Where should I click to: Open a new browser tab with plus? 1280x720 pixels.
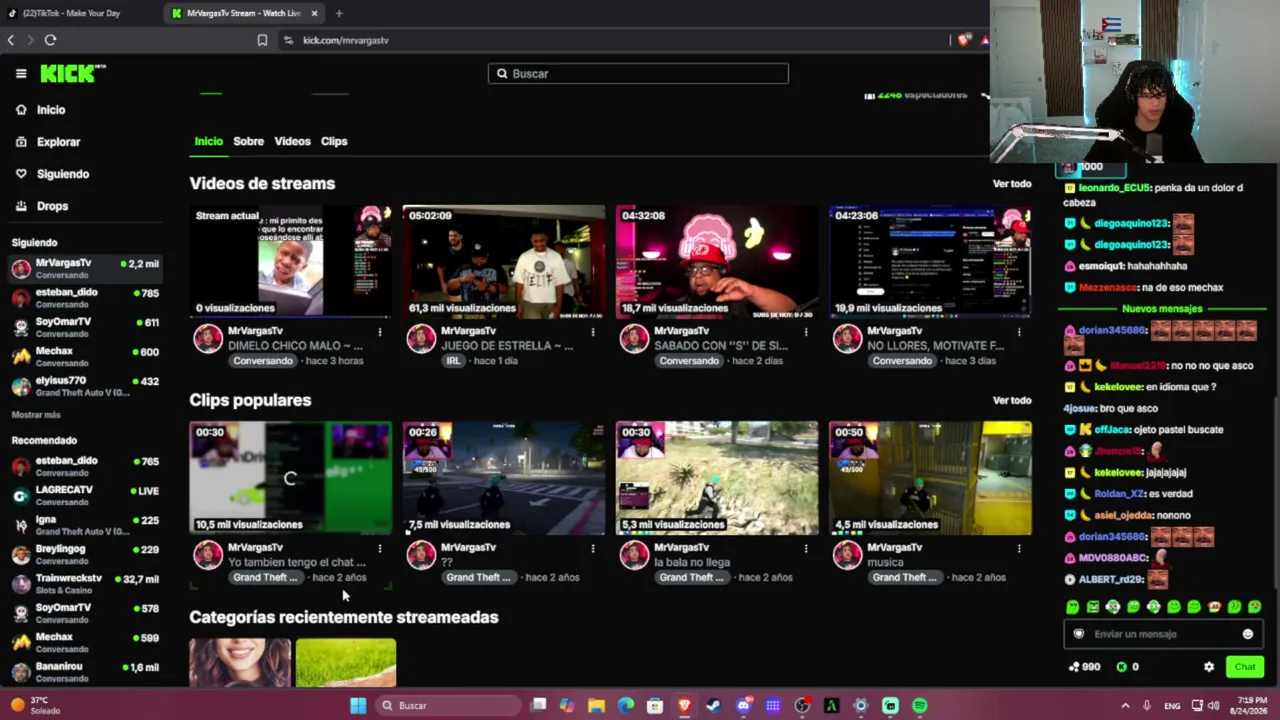point(339,13)
